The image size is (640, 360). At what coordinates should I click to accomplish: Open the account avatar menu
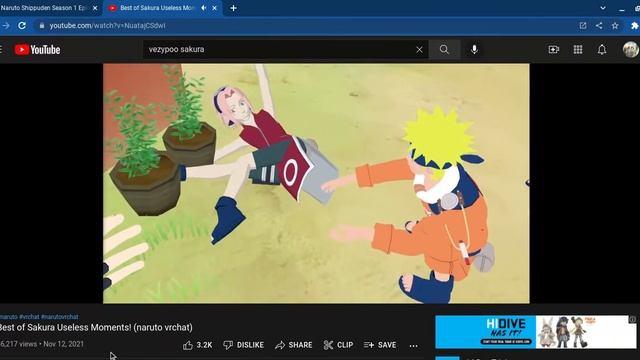point(631,50)
